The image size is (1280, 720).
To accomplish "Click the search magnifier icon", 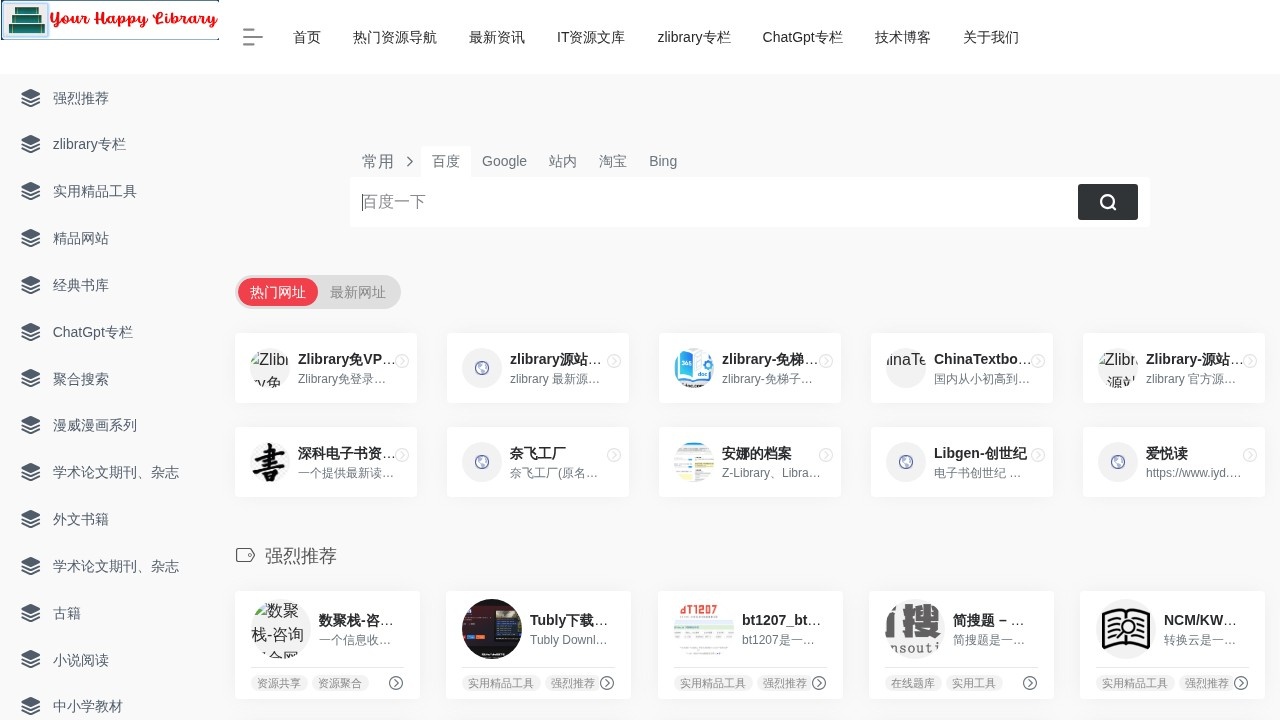I will [x=1108, y=202].
